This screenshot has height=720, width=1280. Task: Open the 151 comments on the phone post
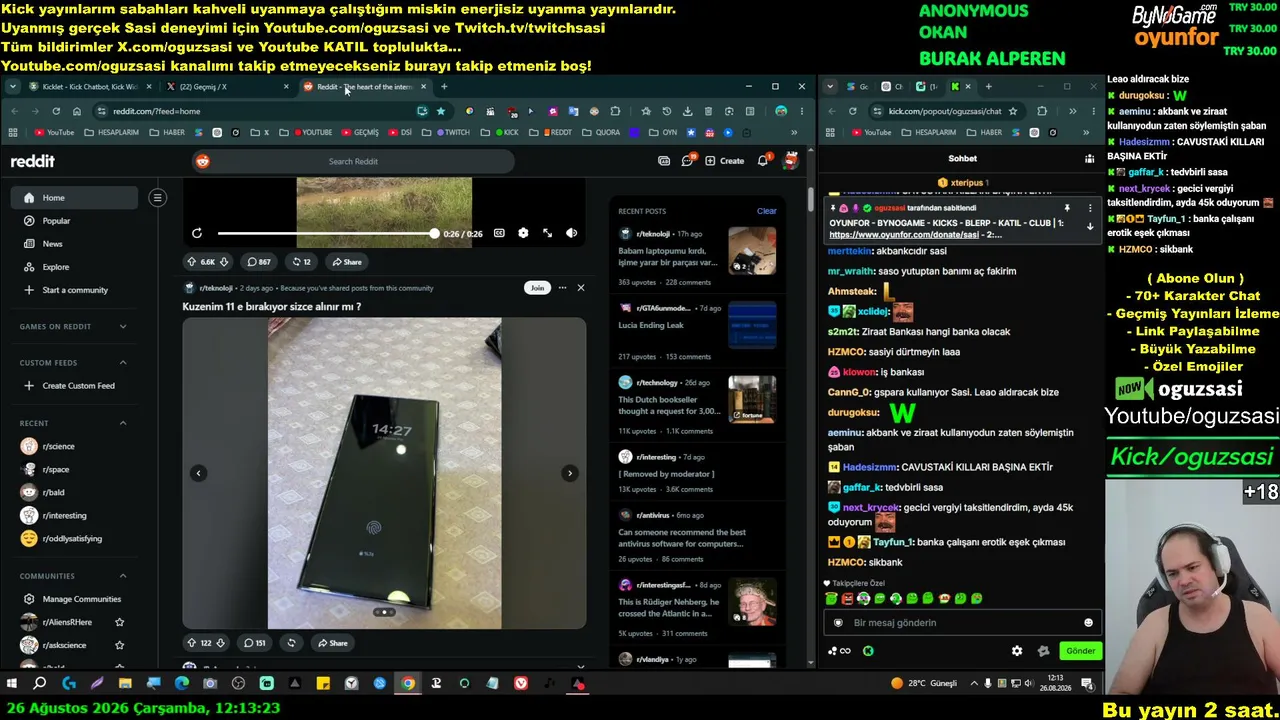pyautogui.click(x=255, y=643)
